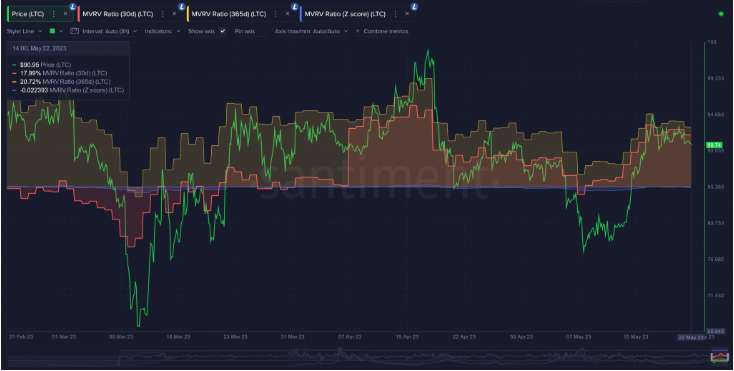Remove the MVRV Ratio (365d) metric

(287, 14)
